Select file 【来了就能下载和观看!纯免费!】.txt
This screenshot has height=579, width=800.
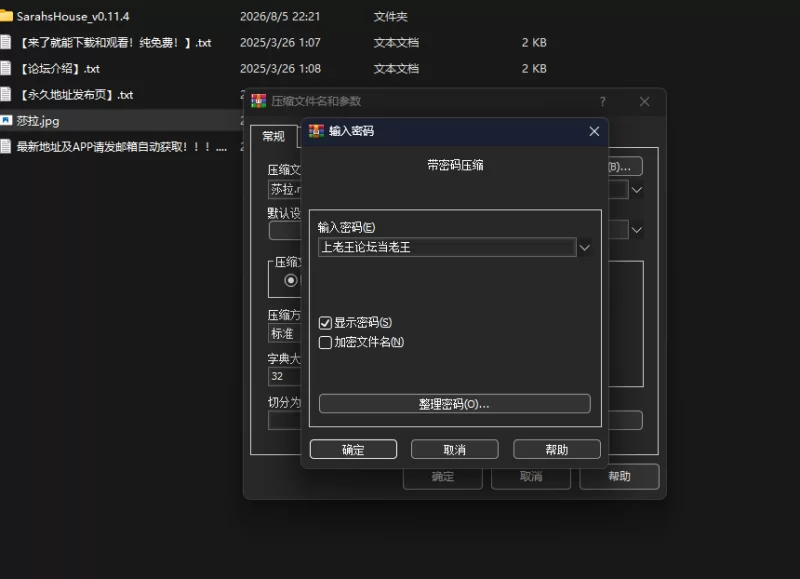[x=114, y=42]
